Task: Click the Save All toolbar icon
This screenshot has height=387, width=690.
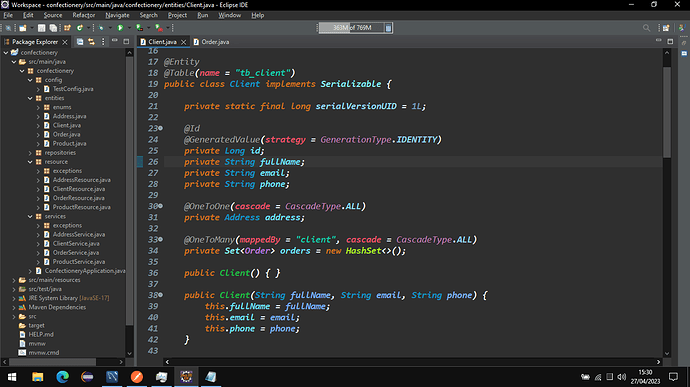Action: click(x=53, y=28)
